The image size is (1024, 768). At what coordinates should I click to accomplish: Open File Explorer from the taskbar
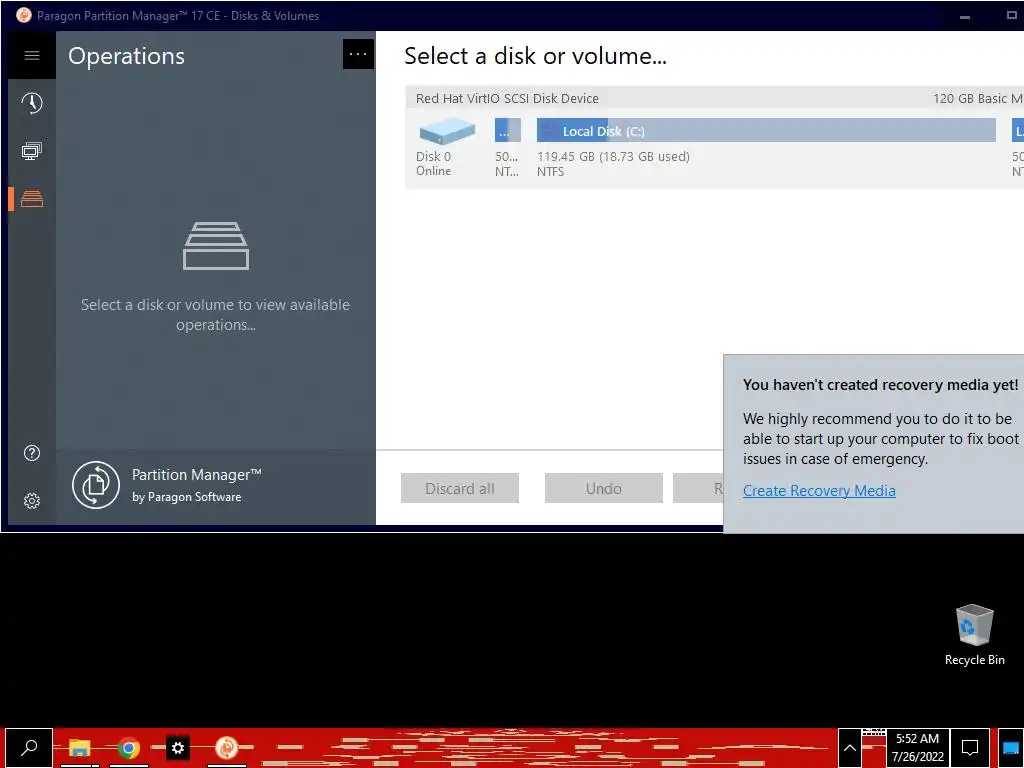(80, 748)
